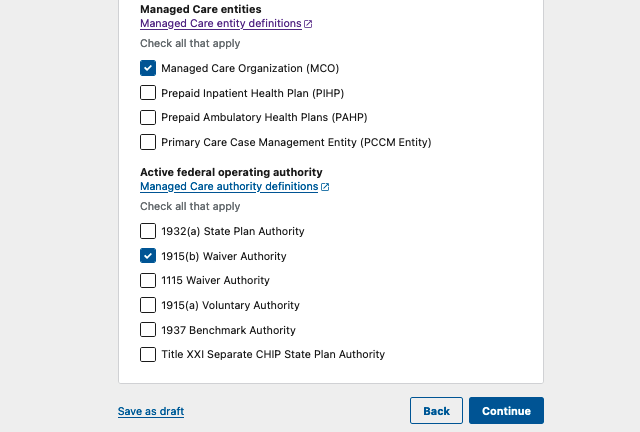Image resolution: width=640 pixels, height=432 pixels.
Task: Select Primary Care Case Management Entity checkbox
Action: tap(148, 142)
